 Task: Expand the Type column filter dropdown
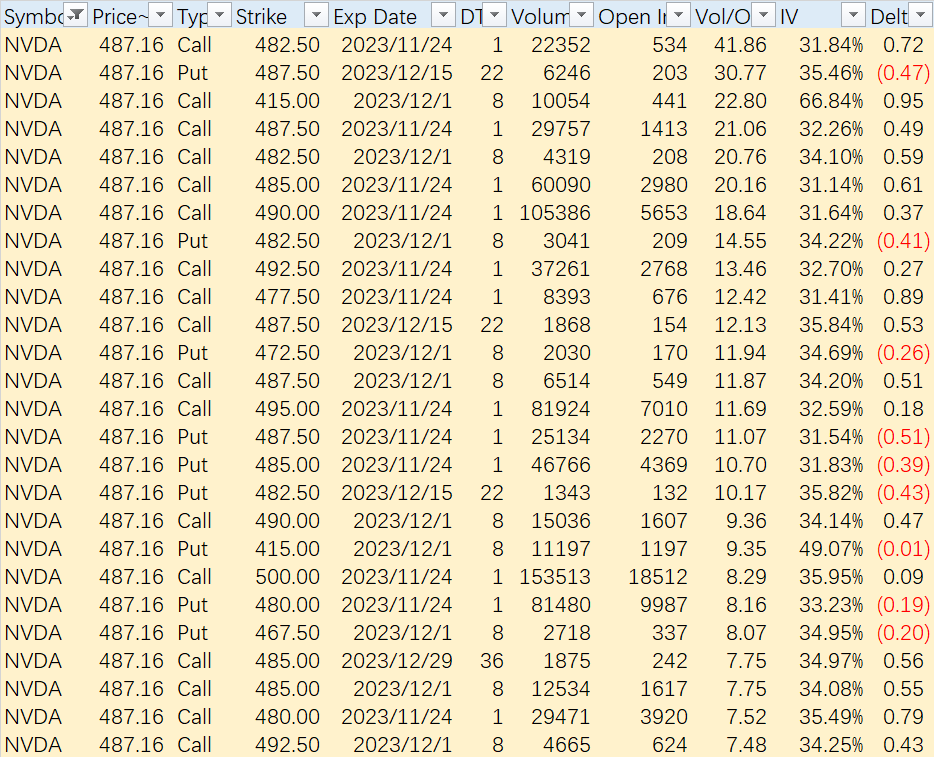(x=219, y=15)
